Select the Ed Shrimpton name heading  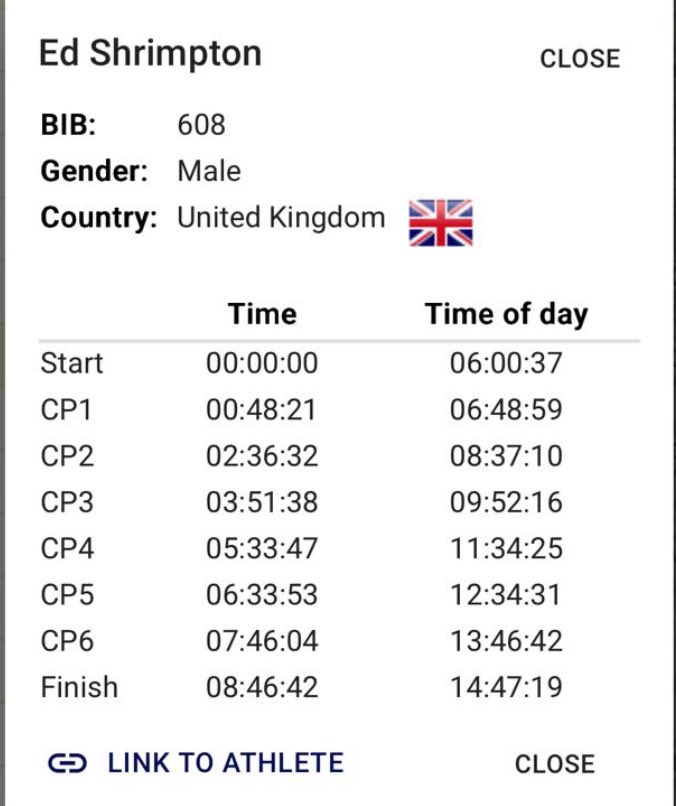[151, 53]
